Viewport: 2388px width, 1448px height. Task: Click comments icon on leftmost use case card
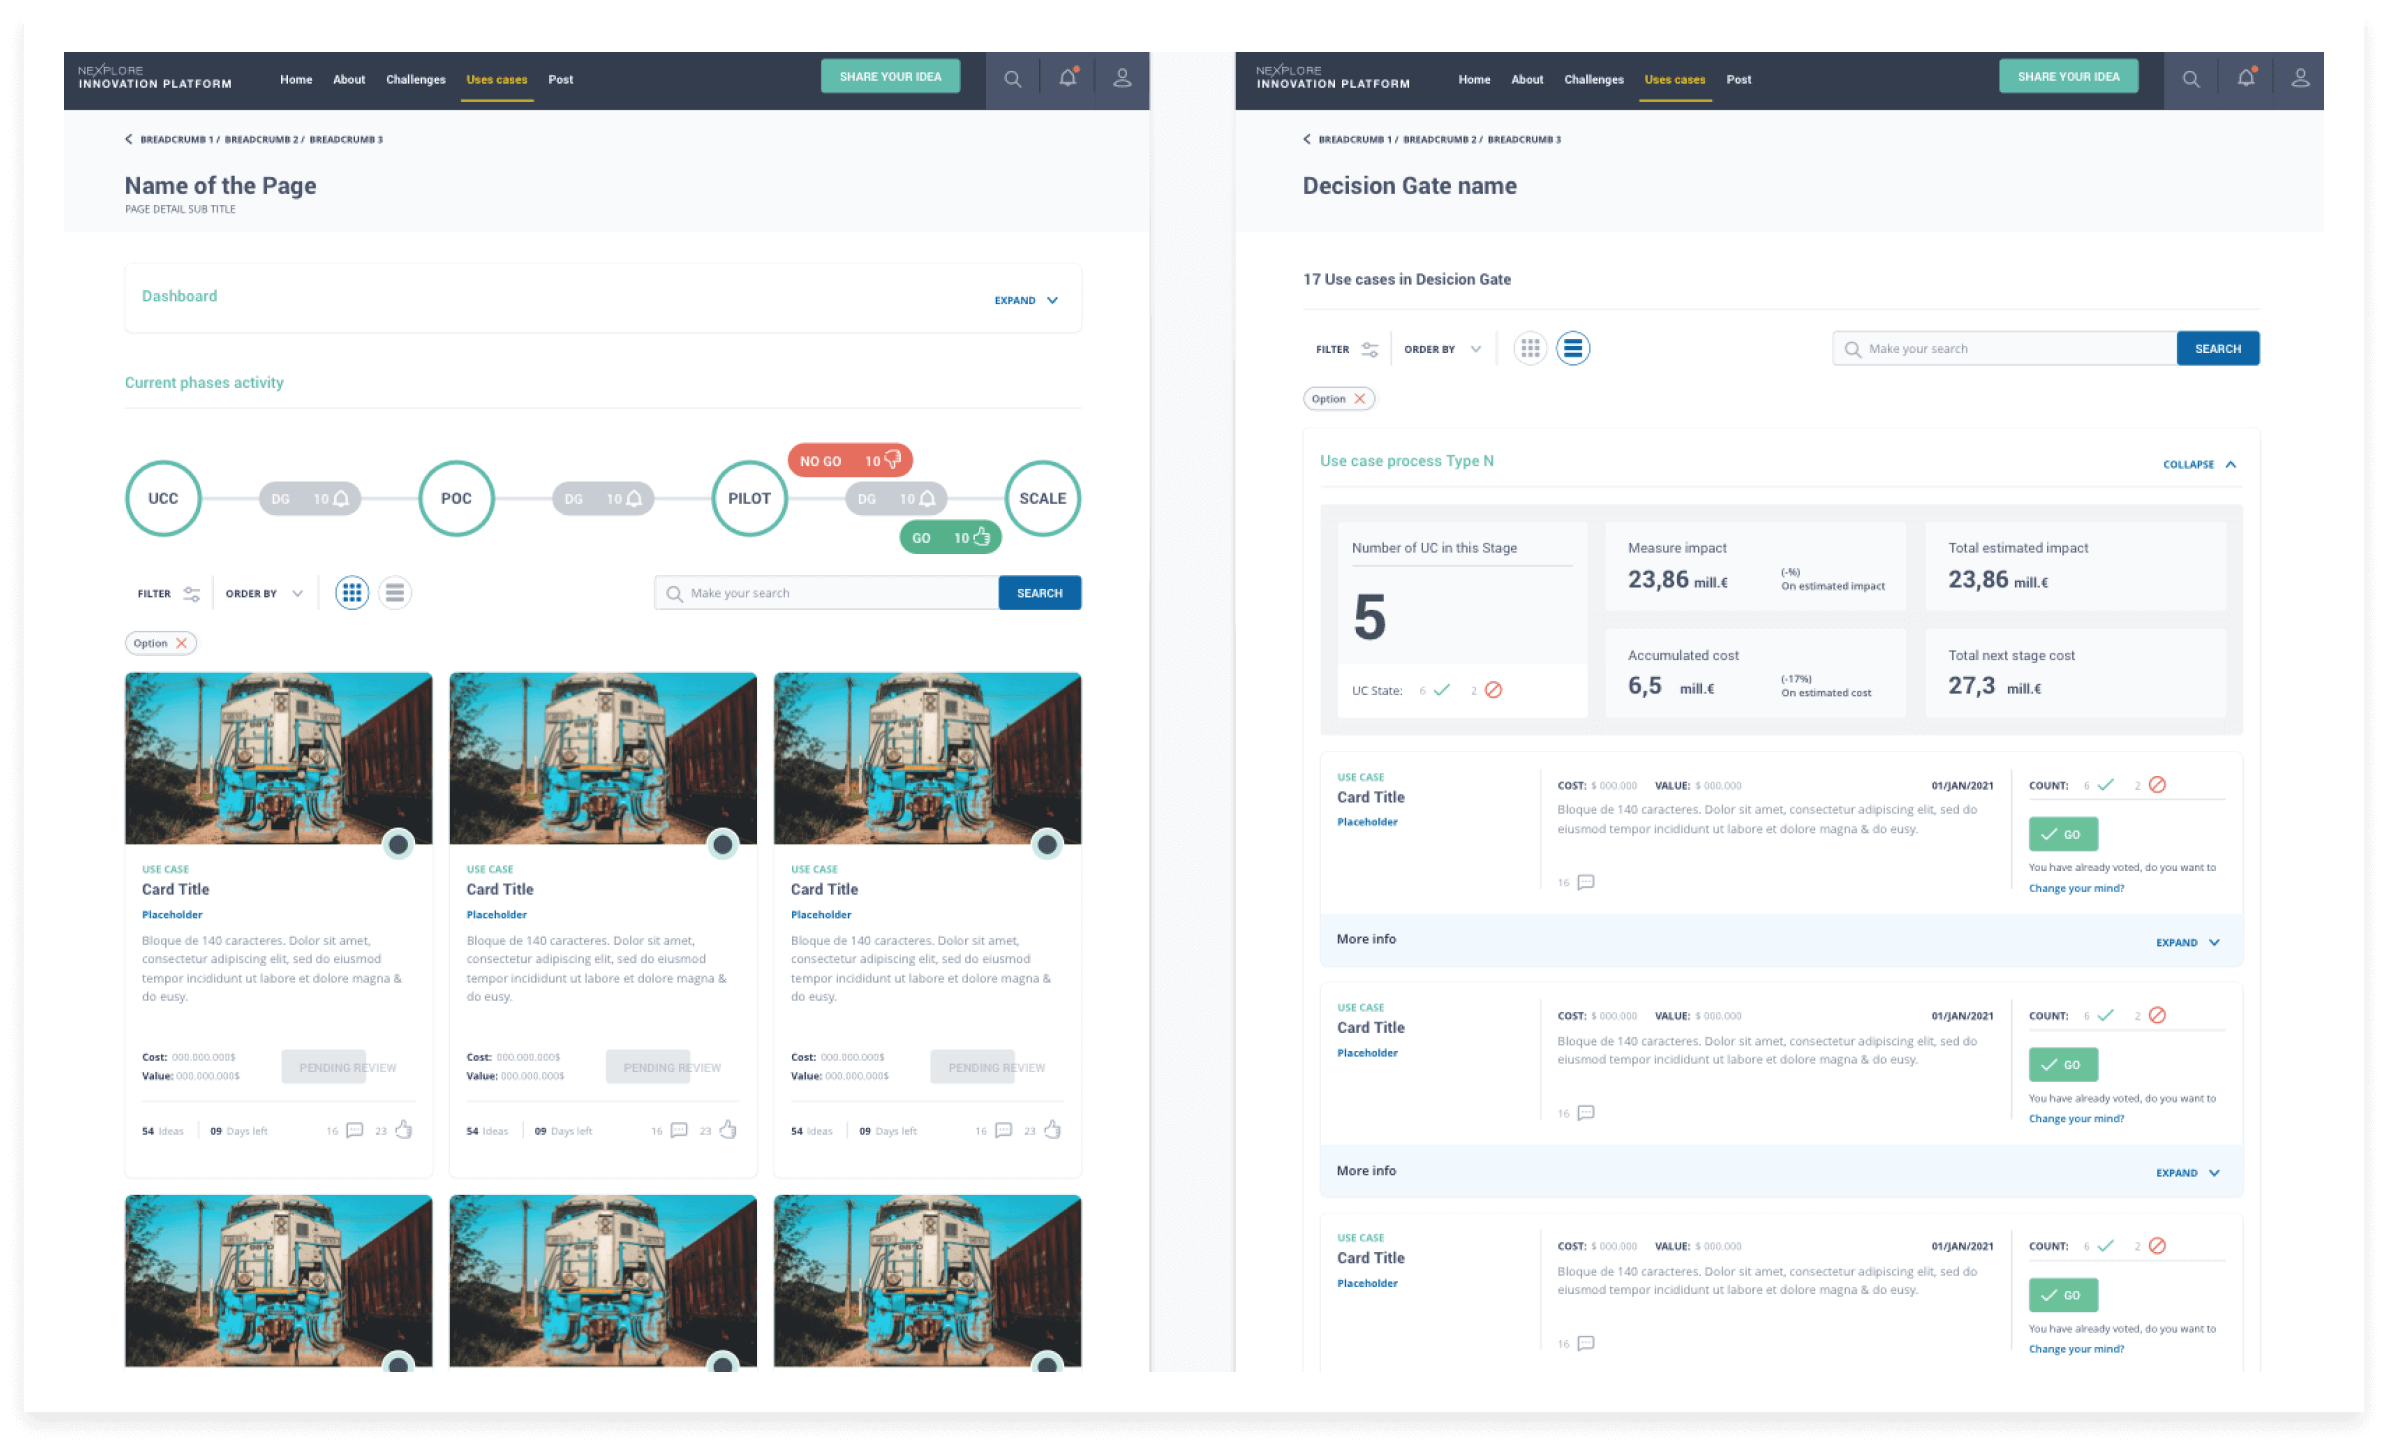coord(354,1130)
